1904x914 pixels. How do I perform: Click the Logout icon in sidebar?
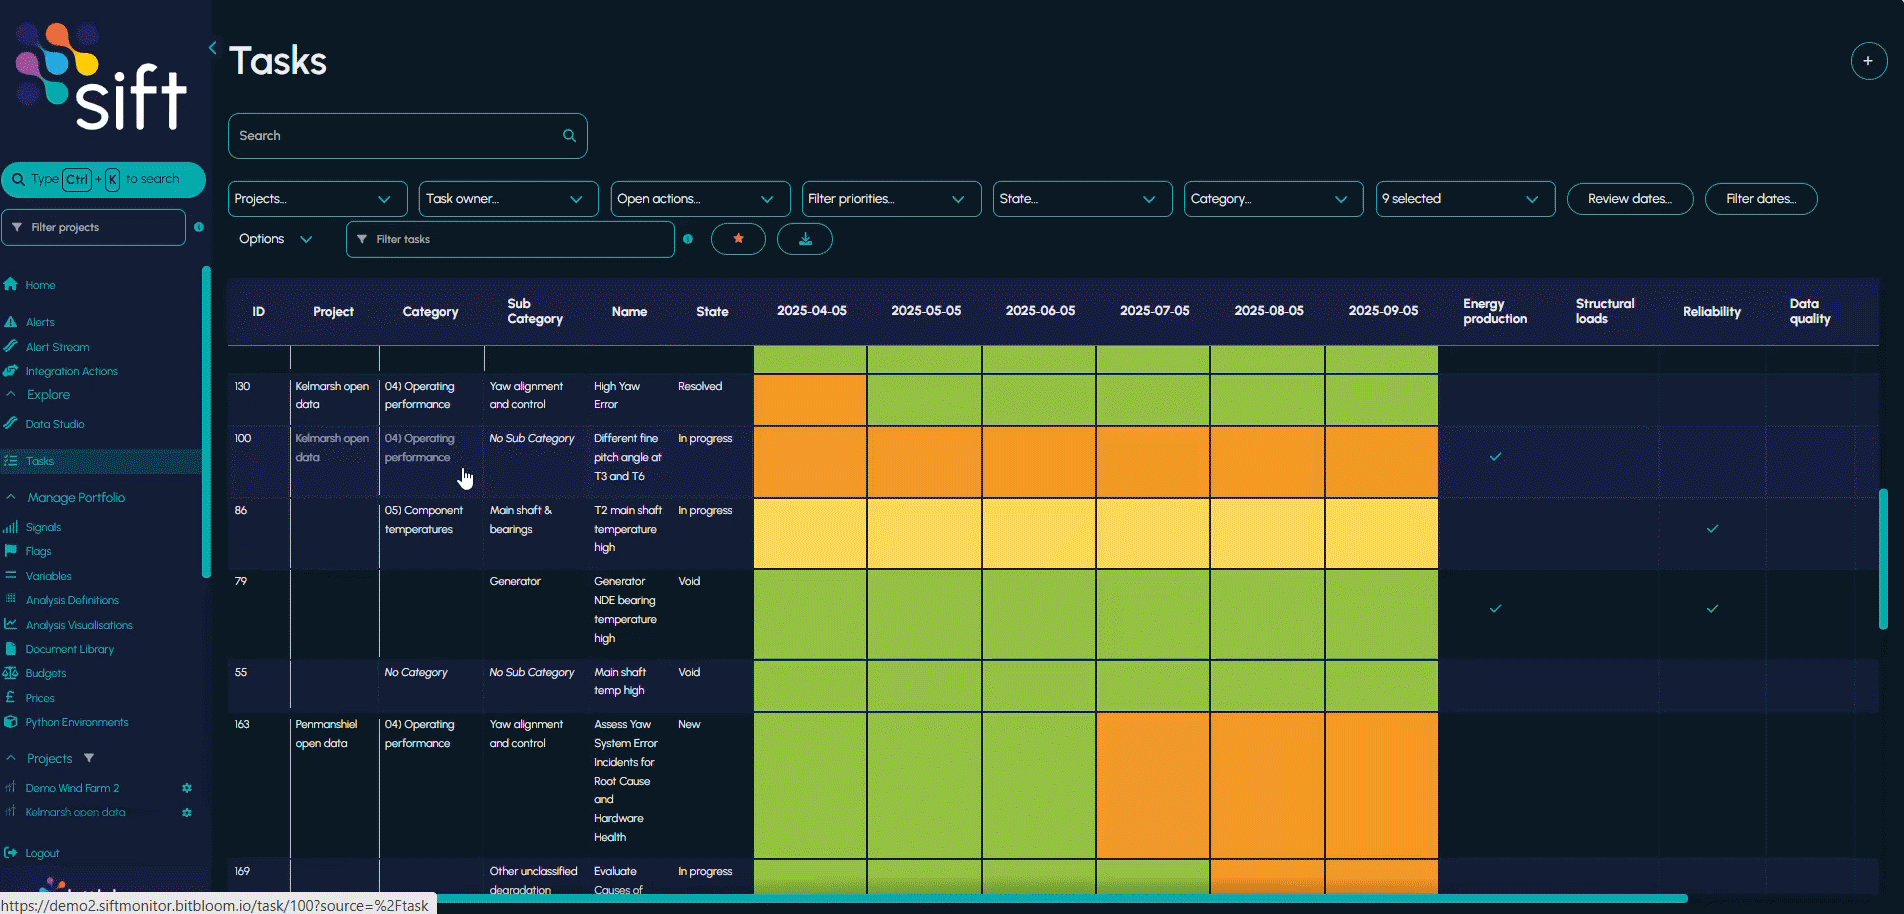point(11,853)
